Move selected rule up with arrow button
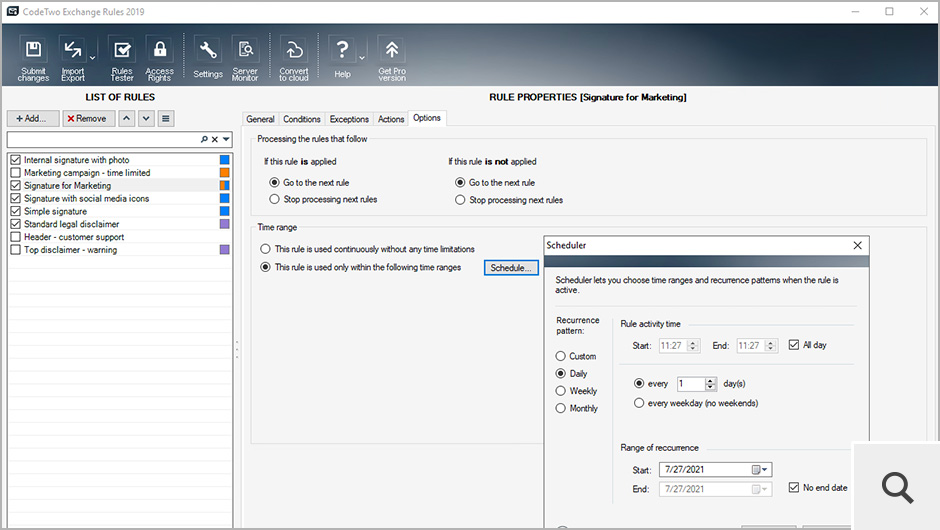This screenshot has width=940, height=530. click(x=126, y=119)
